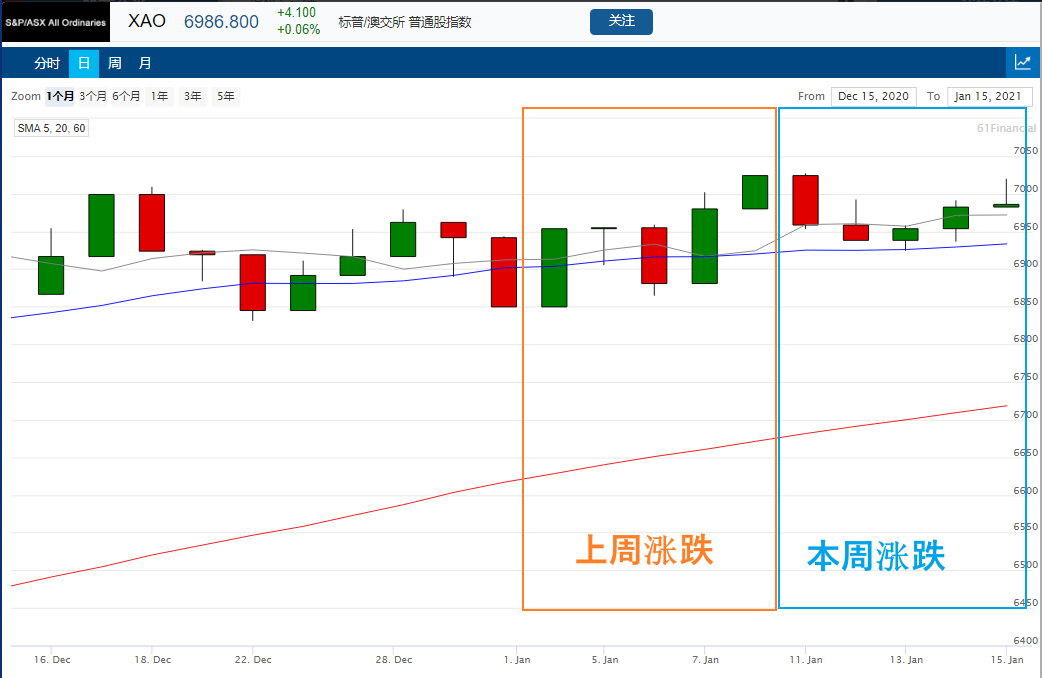Select the 日 daily chart tab
The height and width of the screenshot is (678, 1042).
[x=84, y=63]
